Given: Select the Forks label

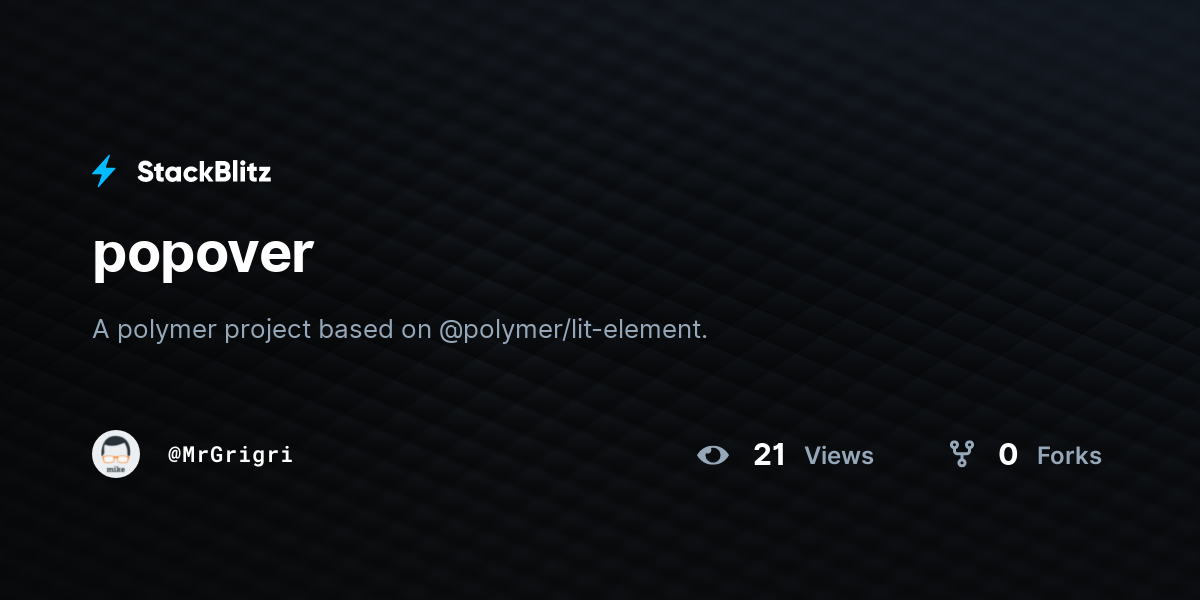Looking at the screenshot, I should [1069, 456].
